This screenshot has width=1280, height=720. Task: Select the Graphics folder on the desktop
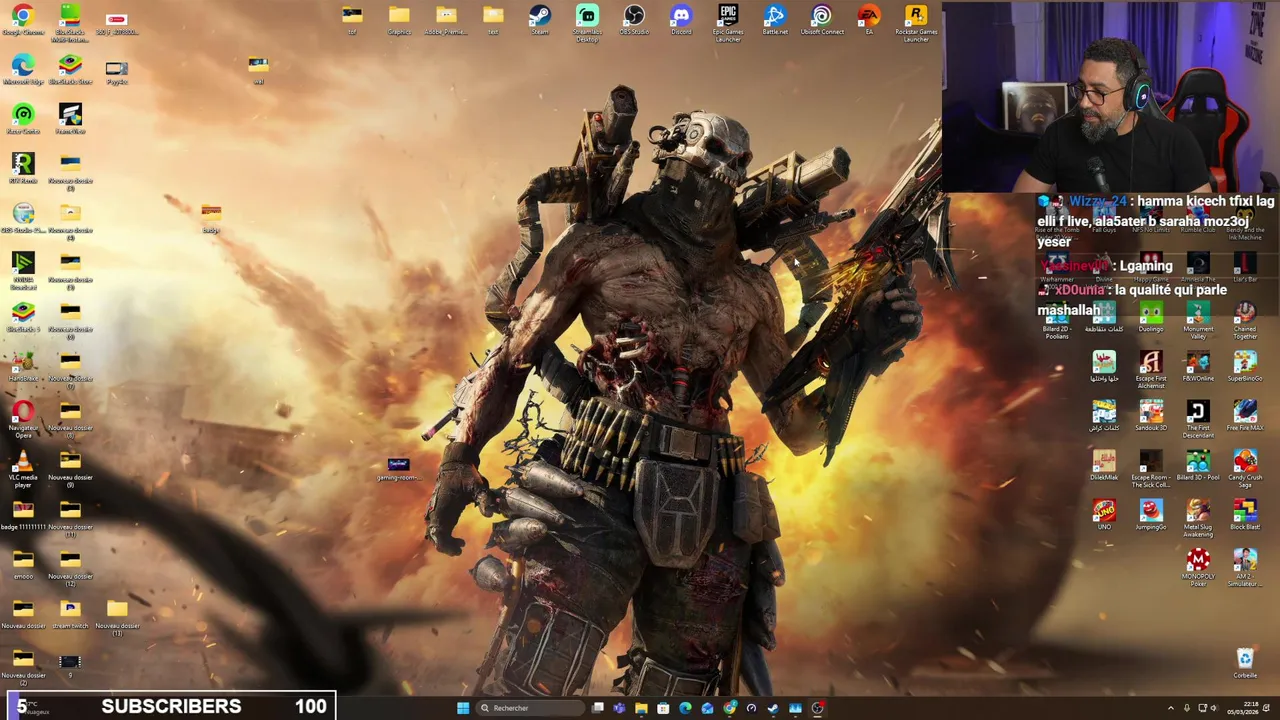pyautogui.click(x=399, y=20)
